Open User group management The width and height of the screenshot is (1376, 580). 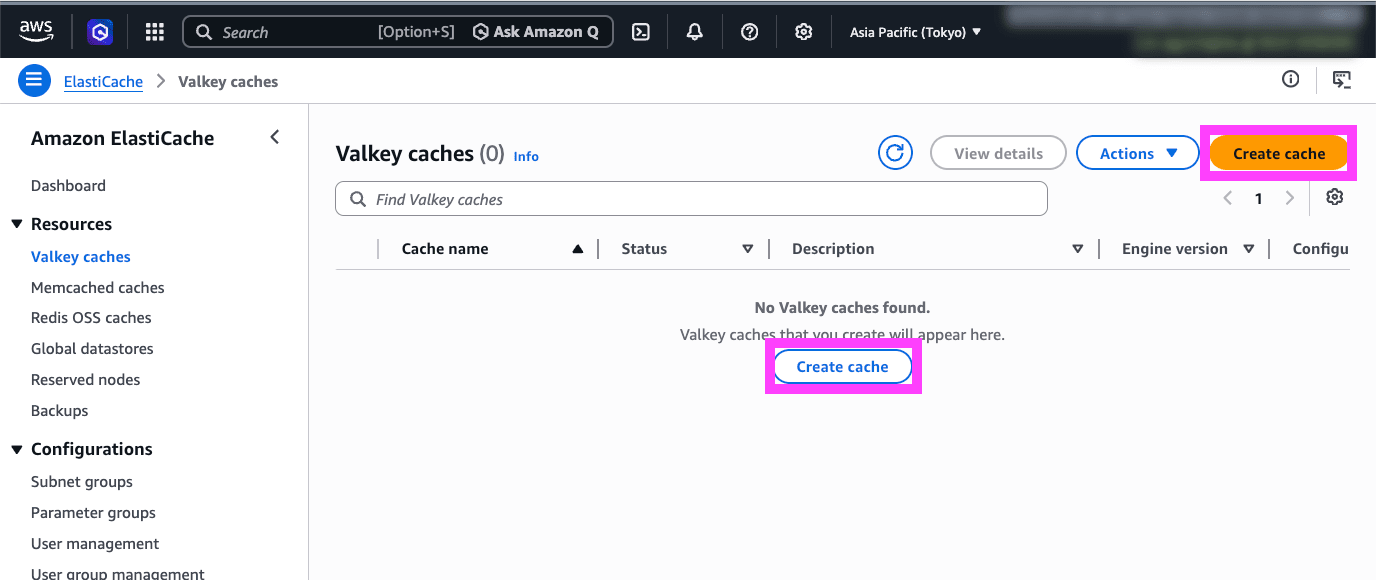[118, 574]
